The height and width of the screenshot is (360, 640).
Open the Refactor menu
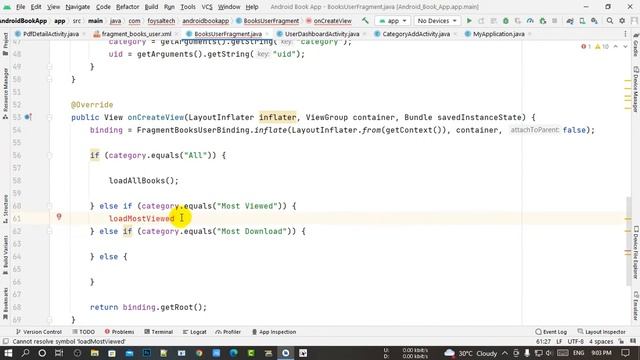[127, 7]
